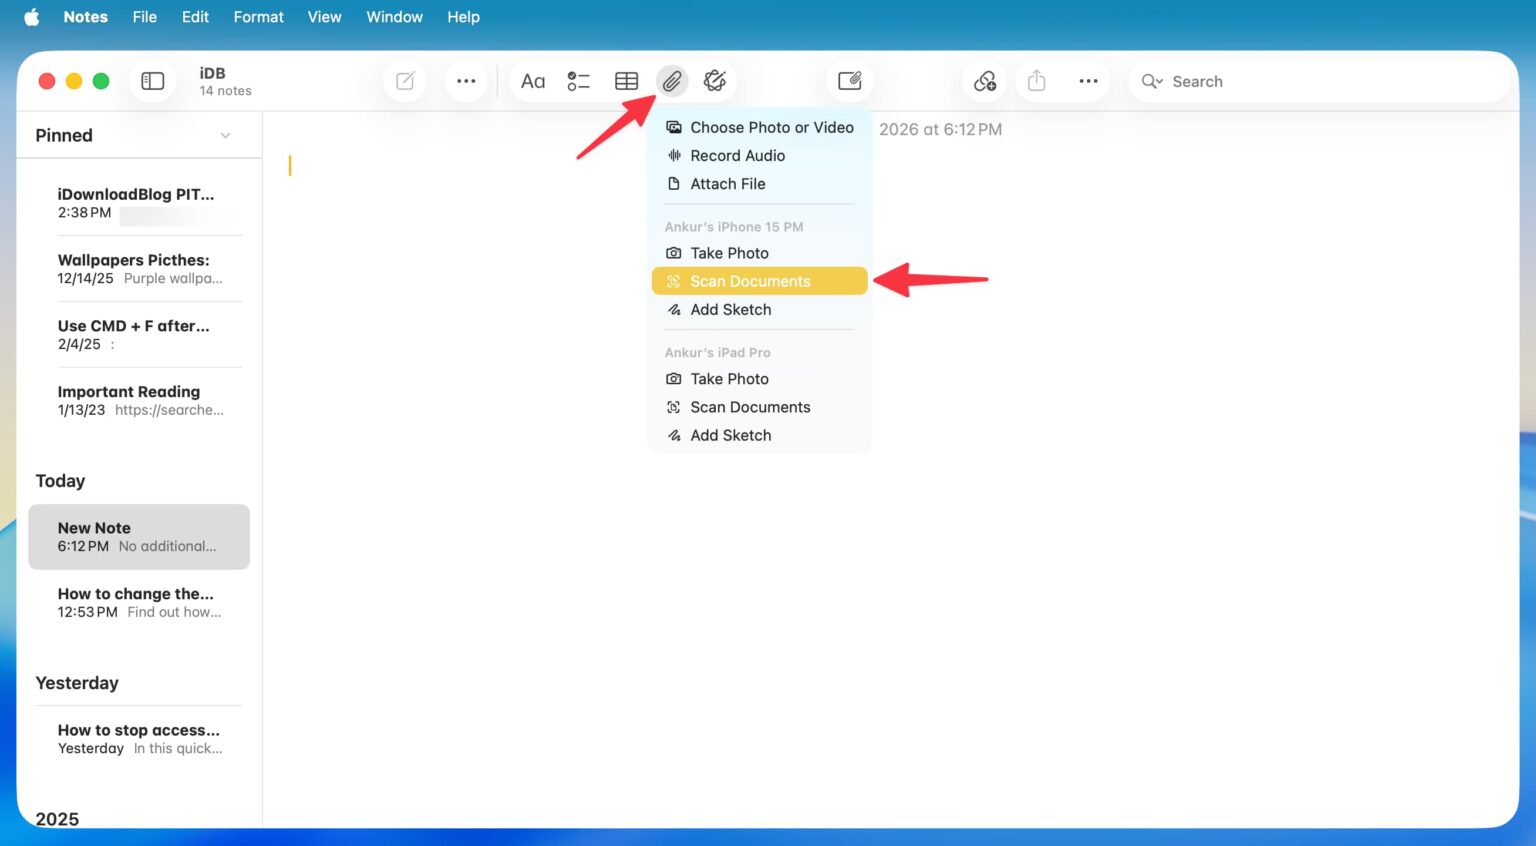Image resolution: width=1536 pixels, height=846 pixels.
Task: Open the Format menu in the menu bar
Action: 259,17
